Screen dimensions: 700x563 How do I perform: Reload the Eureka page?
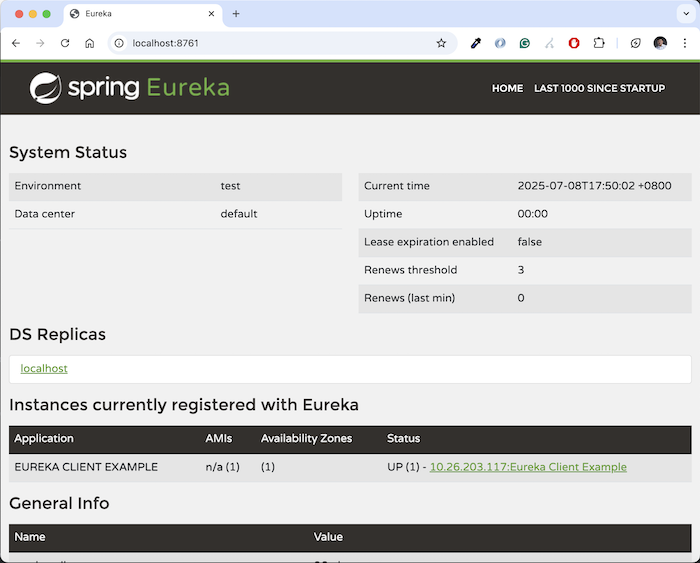[x=65, y=43]
